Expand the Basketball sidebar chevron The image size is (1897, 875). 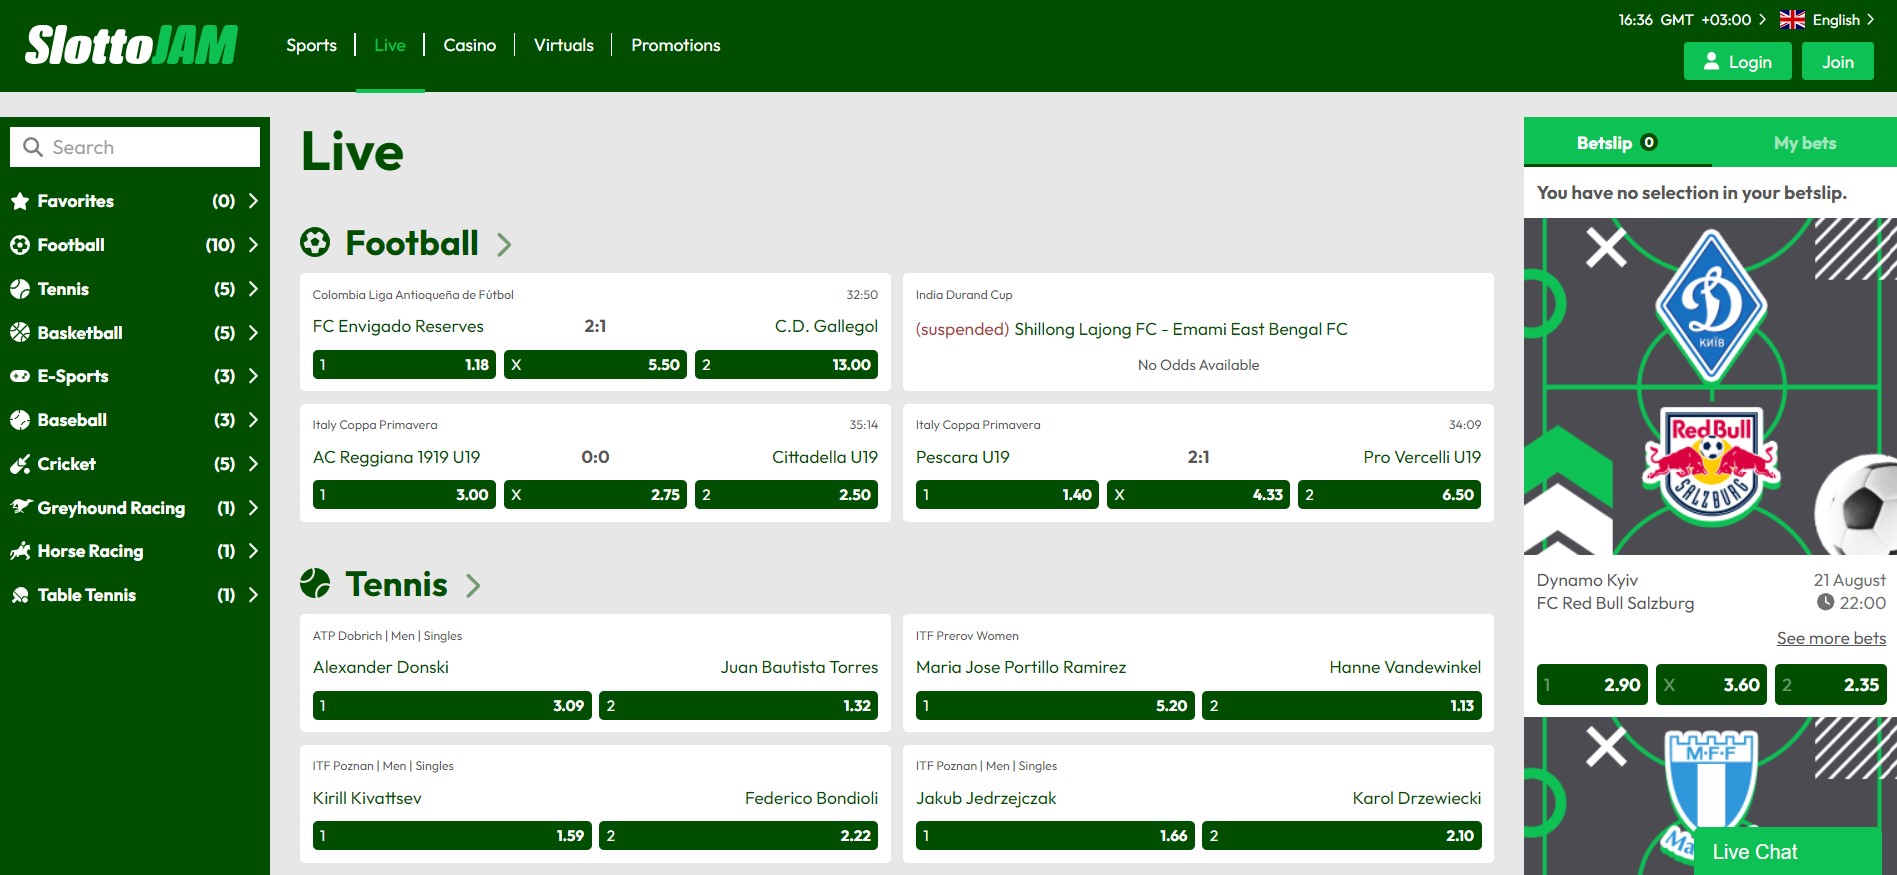pos(253,333)
